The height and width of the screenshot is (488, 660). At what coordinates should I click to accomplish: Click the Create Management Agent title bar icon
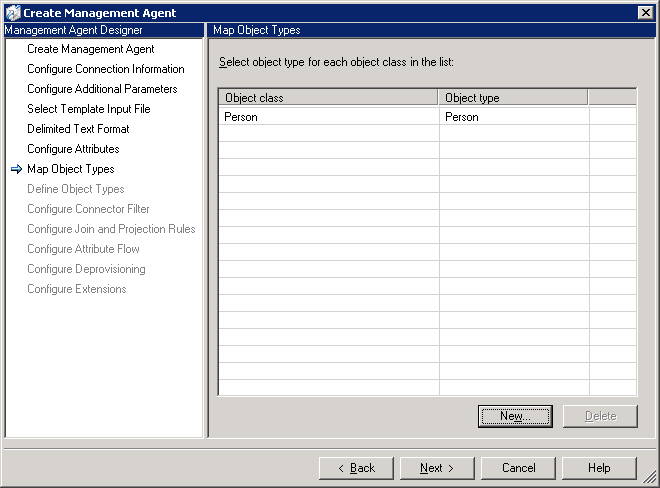[x=13, y=13]
